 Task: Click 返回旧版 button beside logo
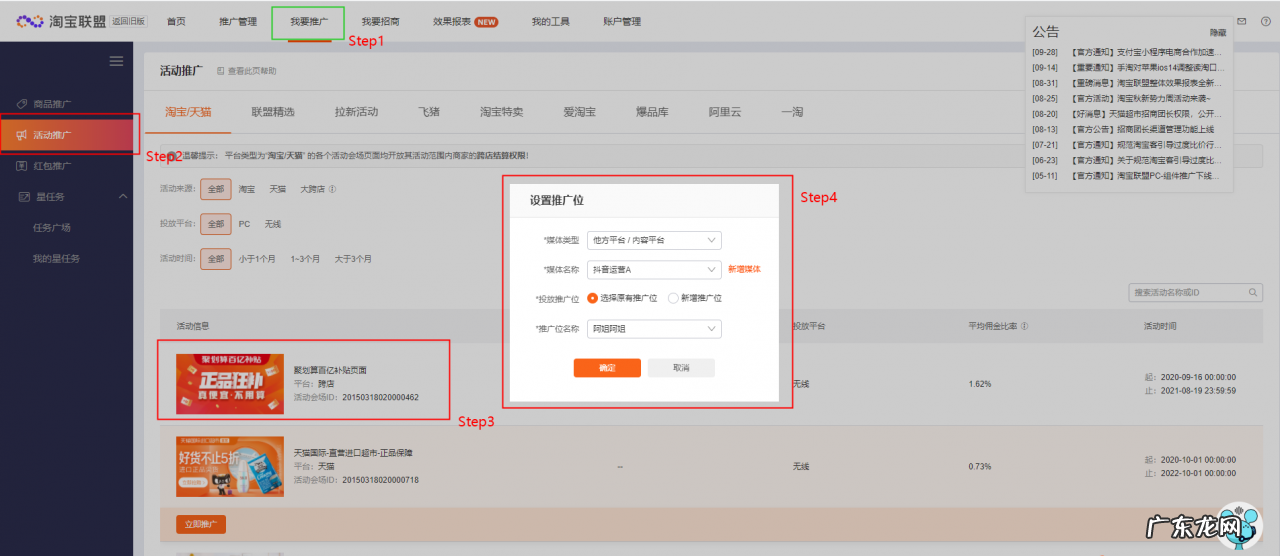click(x=128, y=21)
